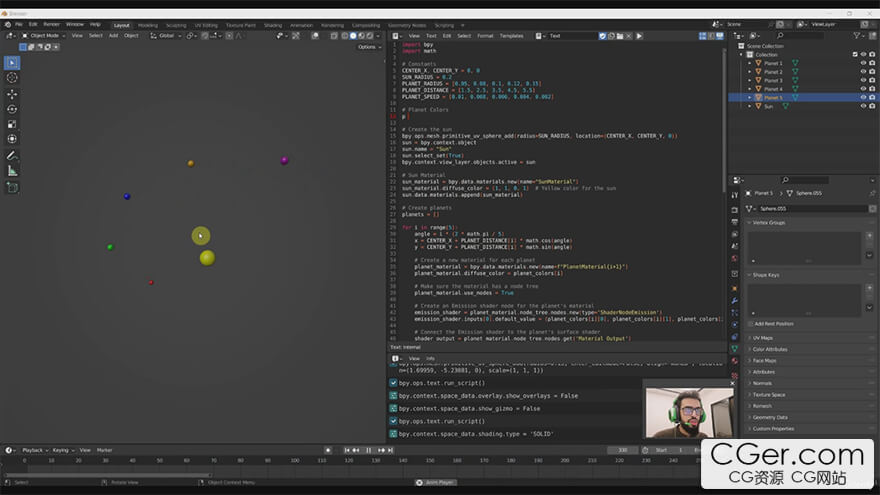The width and height of the screenshot is (880, 495).
Task: Select the Transform tool
Action: coord(12,139)
